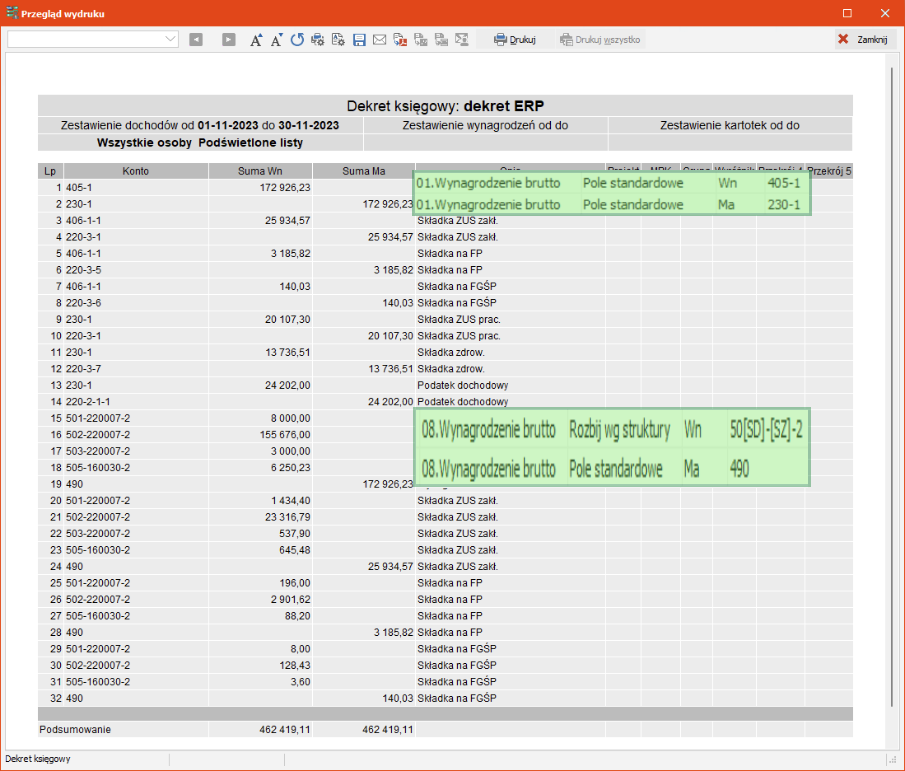905x771 pixels.
Task: Click value 8 000,00 in row 15
Action: pyautogui.click(x=290, y=418)
